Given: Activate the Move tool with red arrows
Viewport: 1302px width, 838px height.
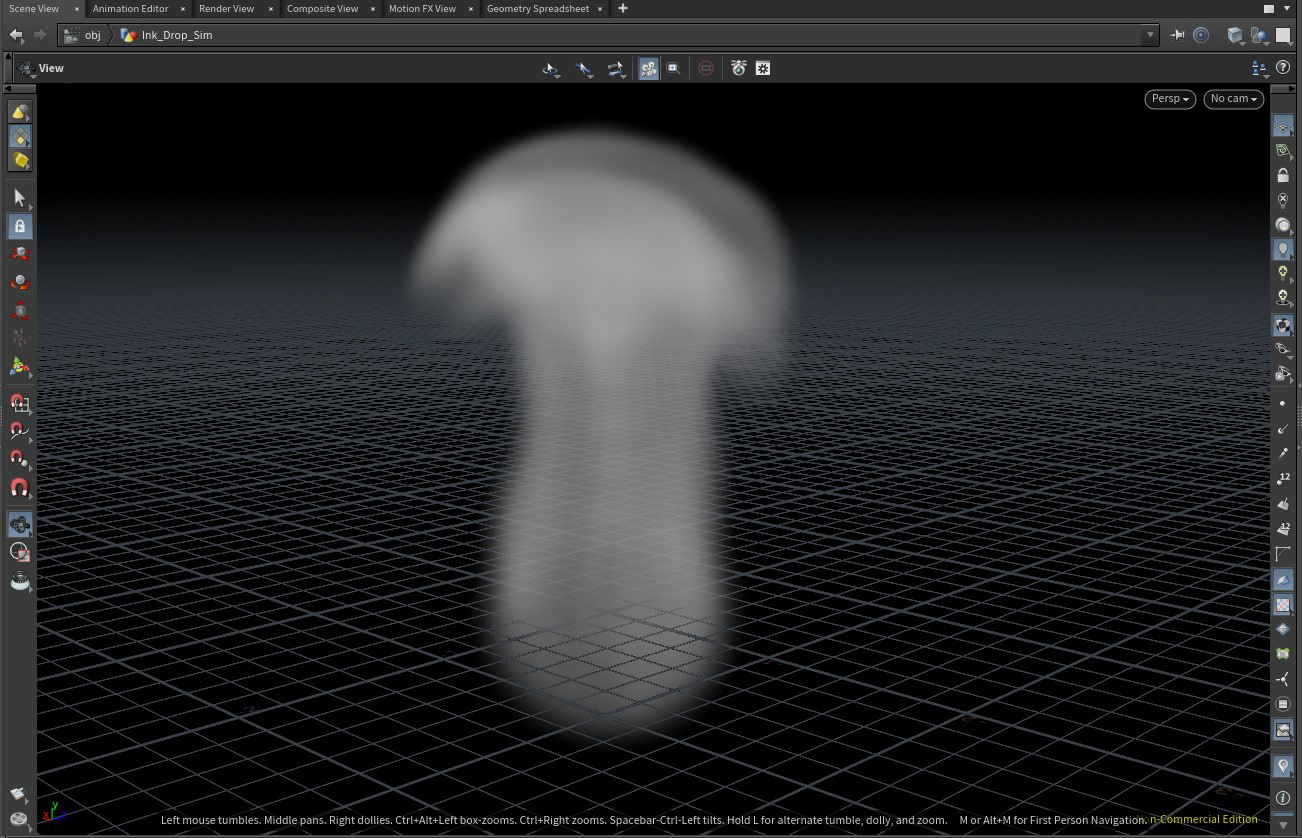Looking at the screenshot, I should coord(19,254).
